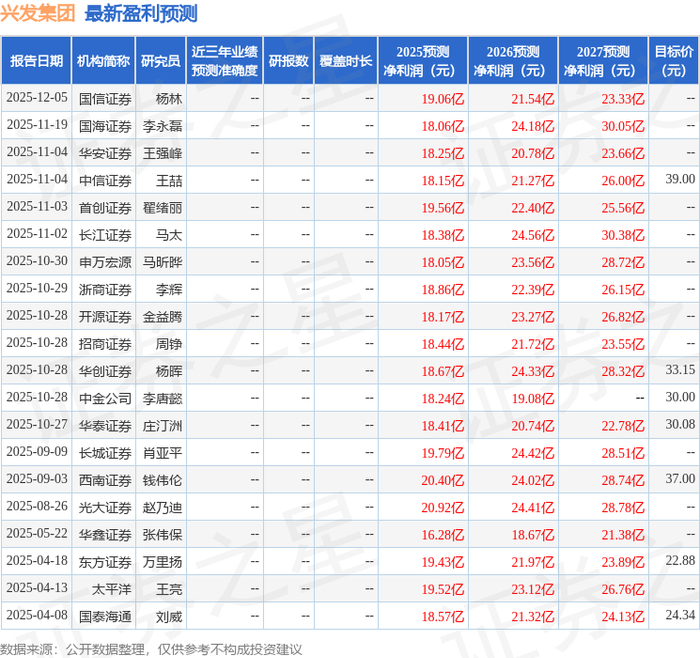Screen dimensions: 700x658
Task: Select institution 国信证券
Action: pos(105,99)
